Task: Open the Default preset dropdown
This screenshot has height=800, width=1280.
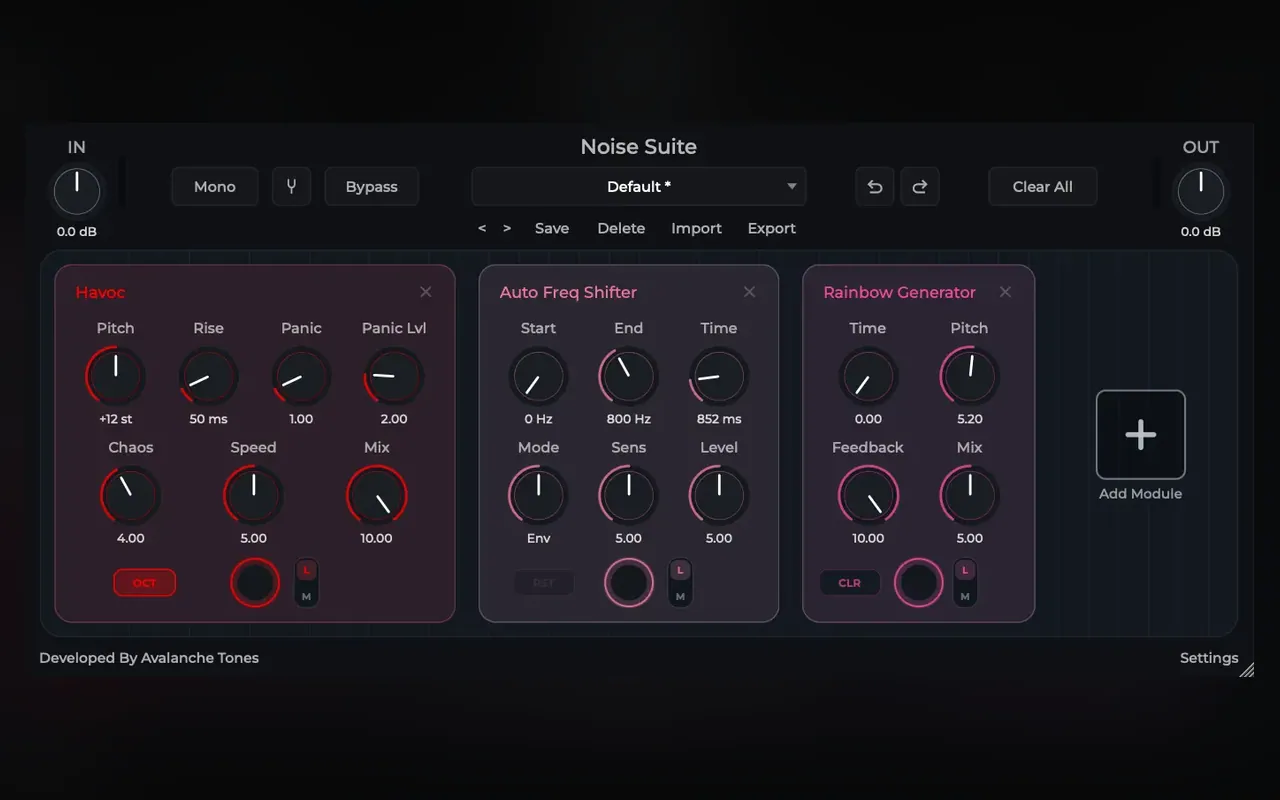Action: [639, 186]
